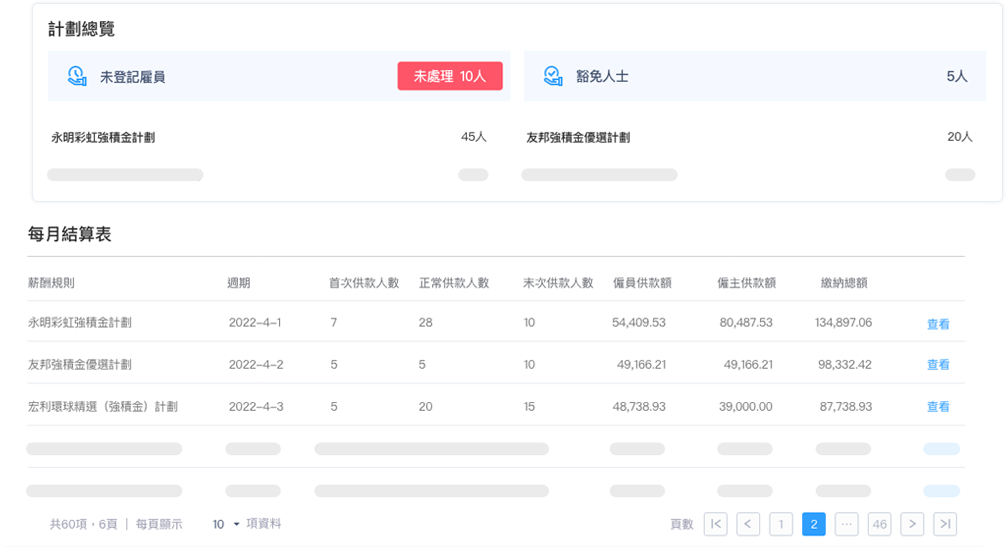1006x547 pixels.
Task: Click employer contribution 39,000.00
Action: point(746,407)
